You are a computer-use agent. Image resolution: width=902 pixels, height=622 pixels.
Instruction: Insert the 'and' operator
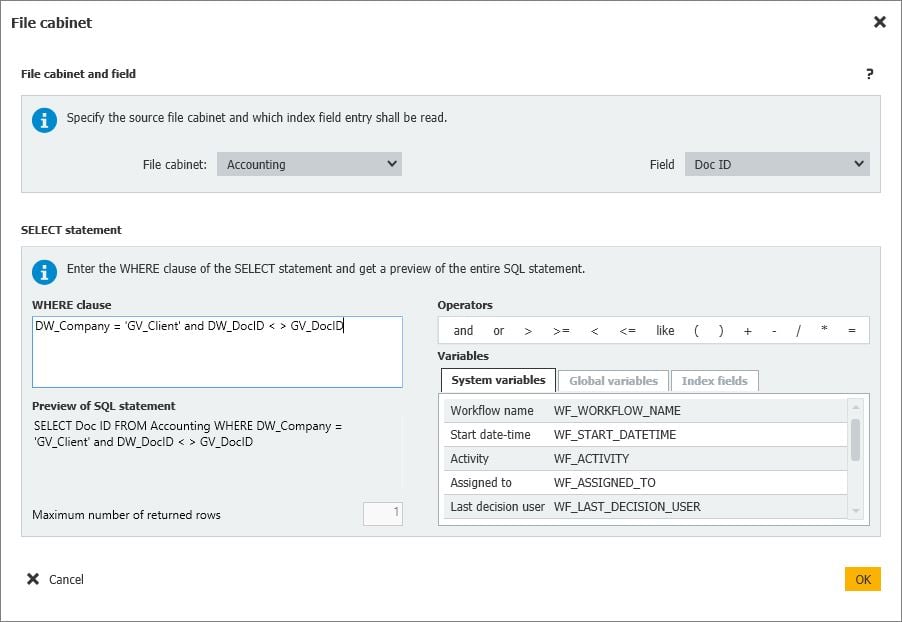click(x=463, y=331)
